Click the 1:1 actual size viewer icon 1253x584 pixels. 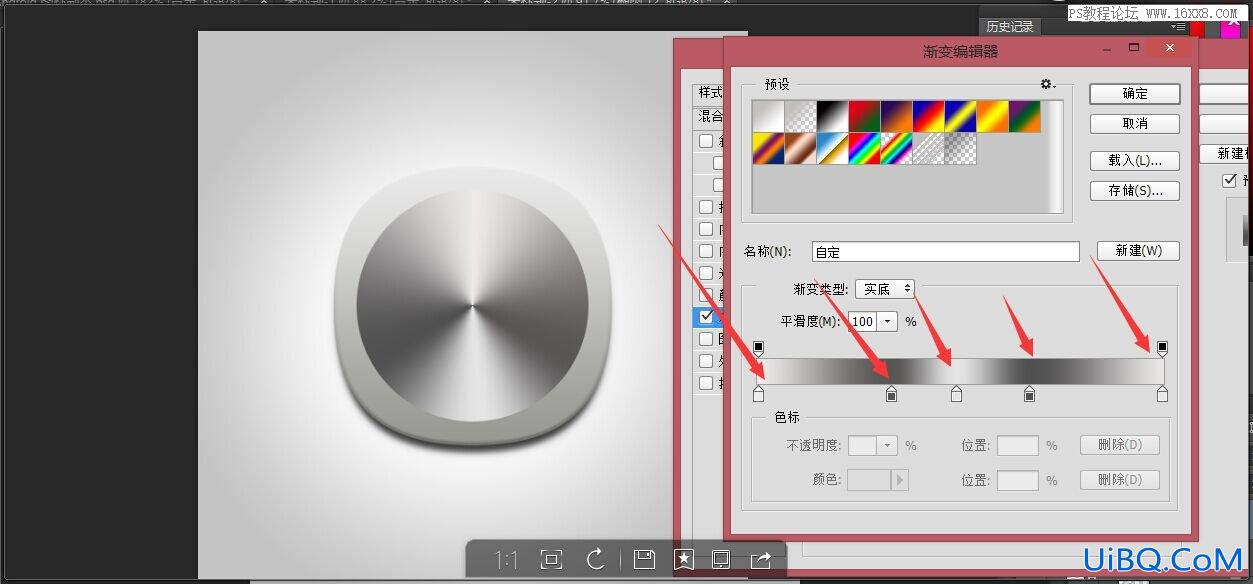point(507,559)
